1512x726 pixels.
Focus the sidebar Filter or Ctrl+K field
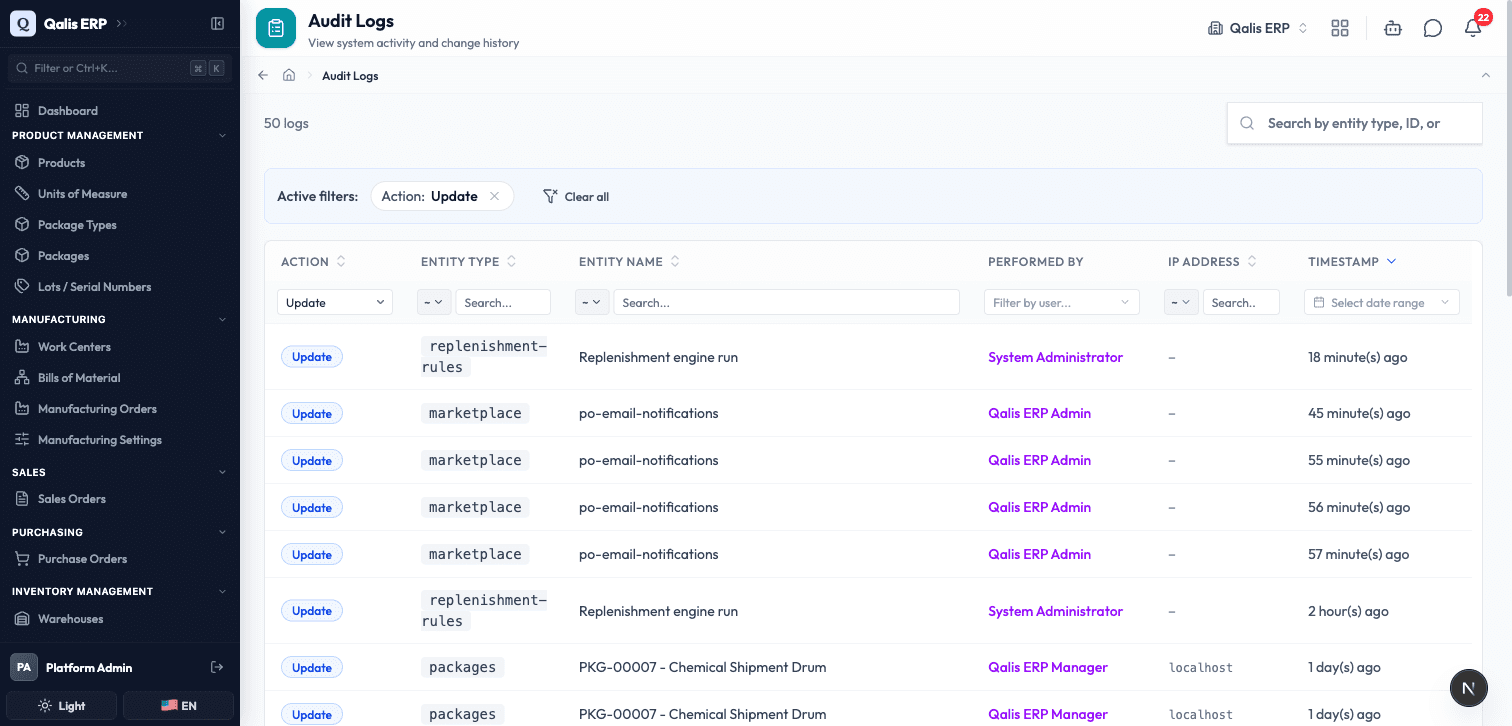(119, 68)
